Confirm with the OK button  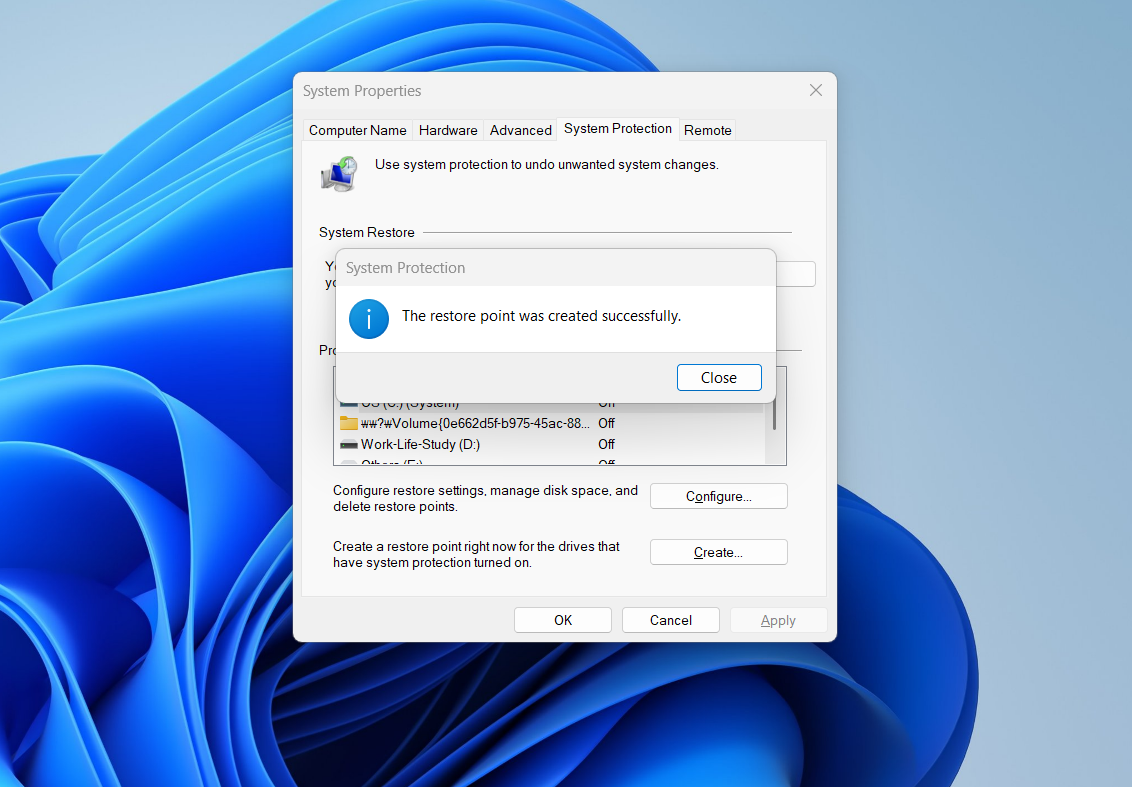tap(563, 620)
